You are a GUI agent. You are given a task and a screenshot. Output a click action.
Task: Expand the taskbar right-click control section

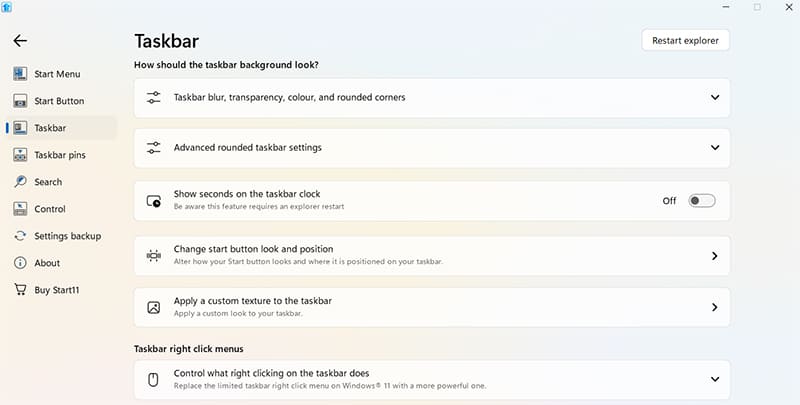(x=715, y=379)
